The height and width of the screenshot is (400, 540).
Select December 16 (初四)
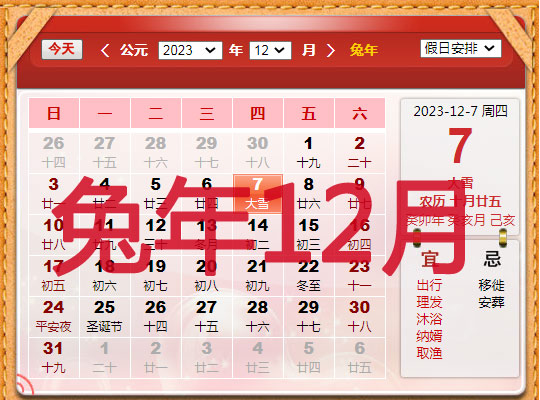[x=360, y=235]
